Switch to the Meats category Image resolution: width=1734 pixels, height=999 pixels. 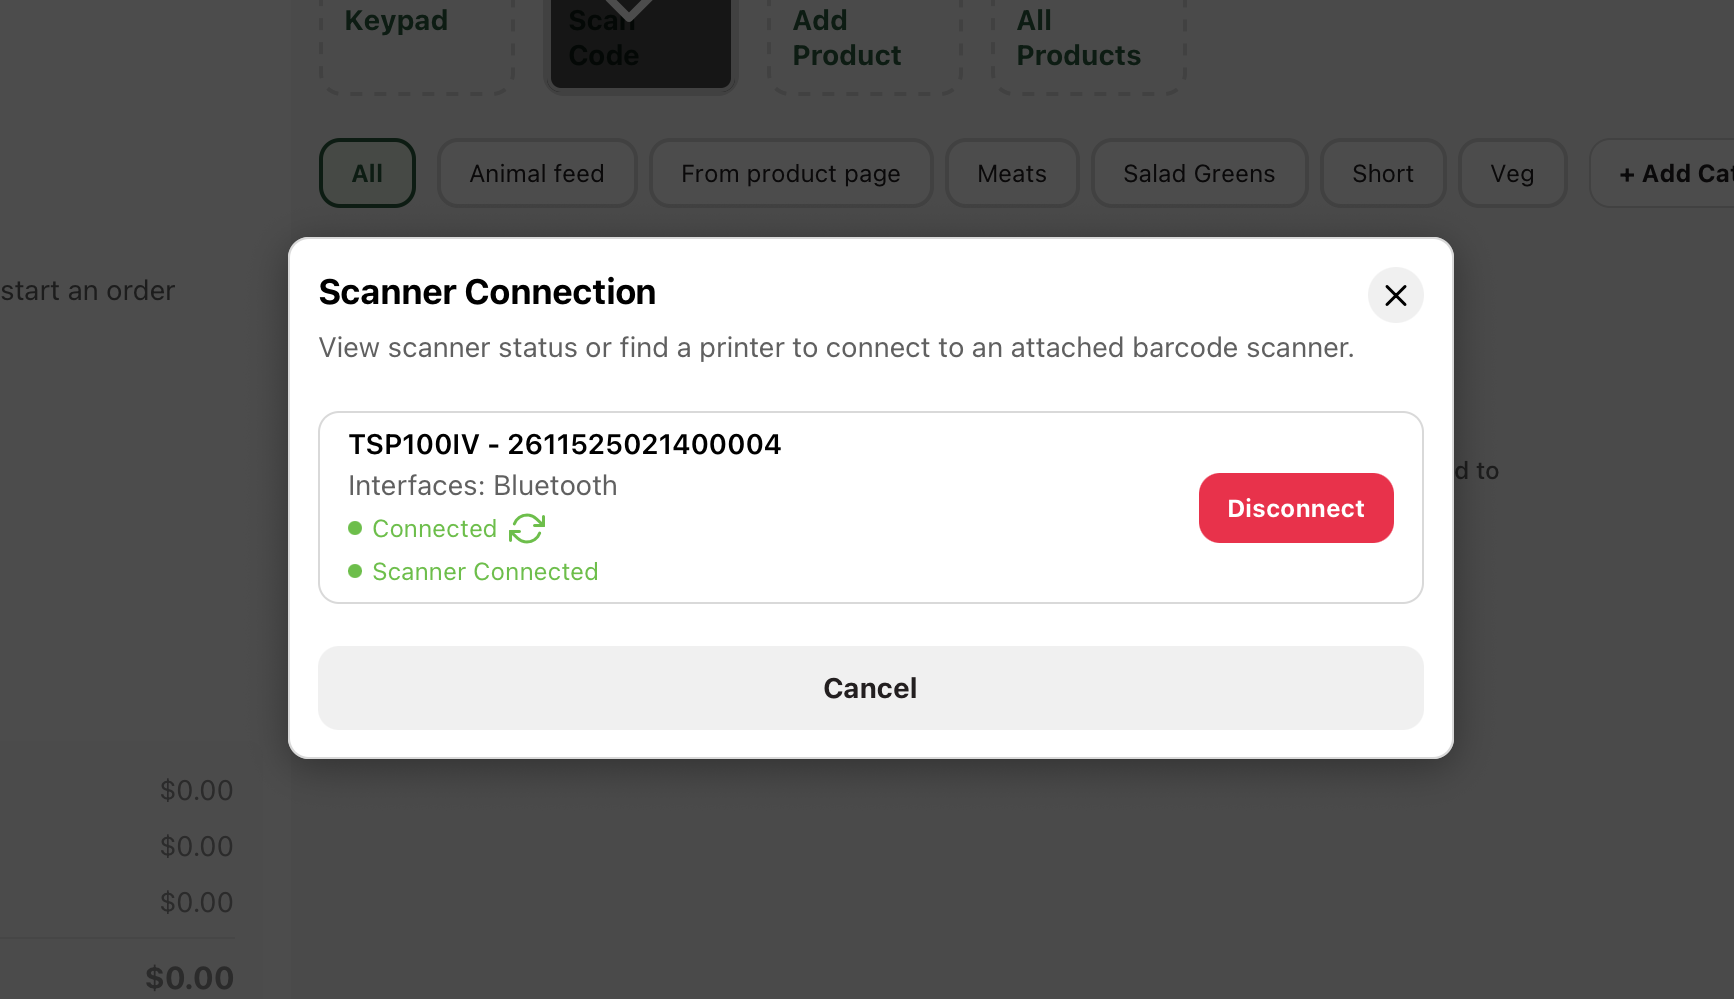[1011, 173]
